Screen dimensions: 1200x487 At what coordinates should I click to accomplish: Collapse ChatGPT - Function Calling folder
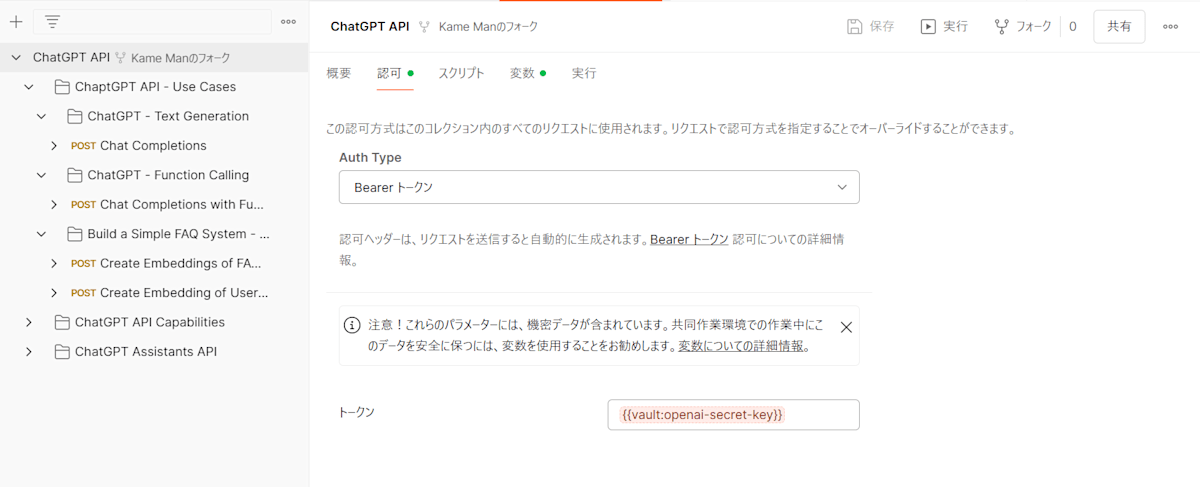coord(41,175)
